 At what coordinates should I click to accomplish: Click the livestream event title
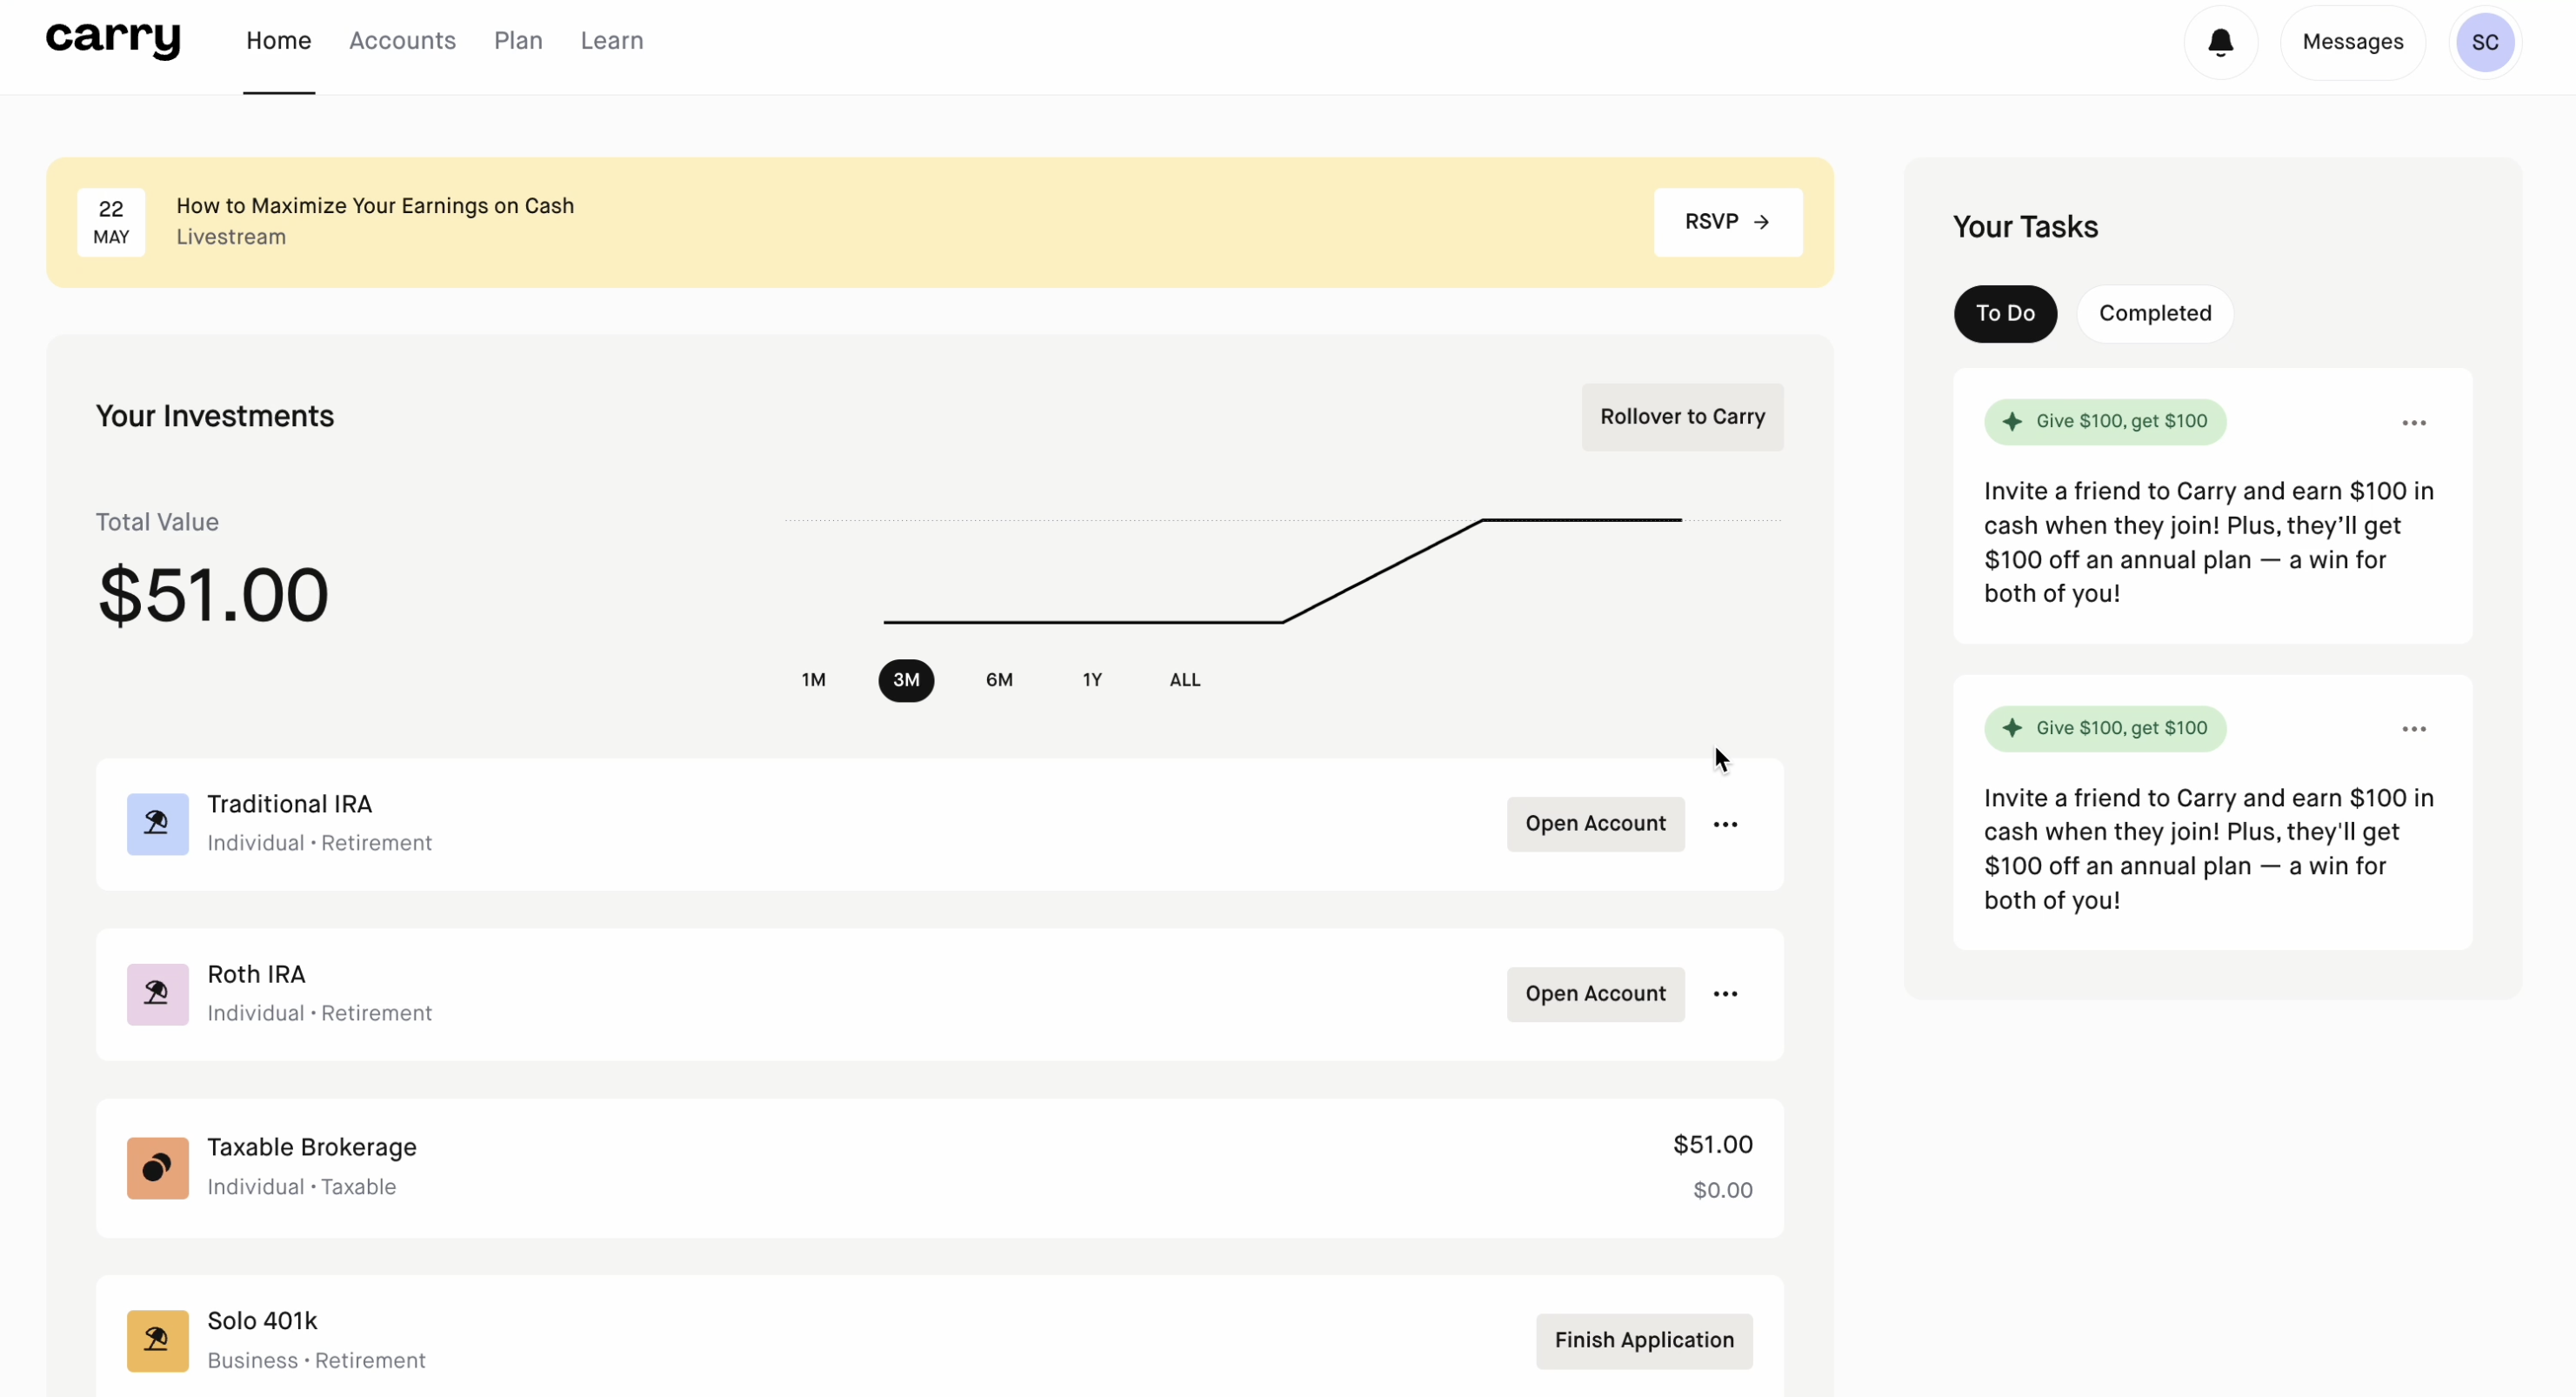pos(375,206)
